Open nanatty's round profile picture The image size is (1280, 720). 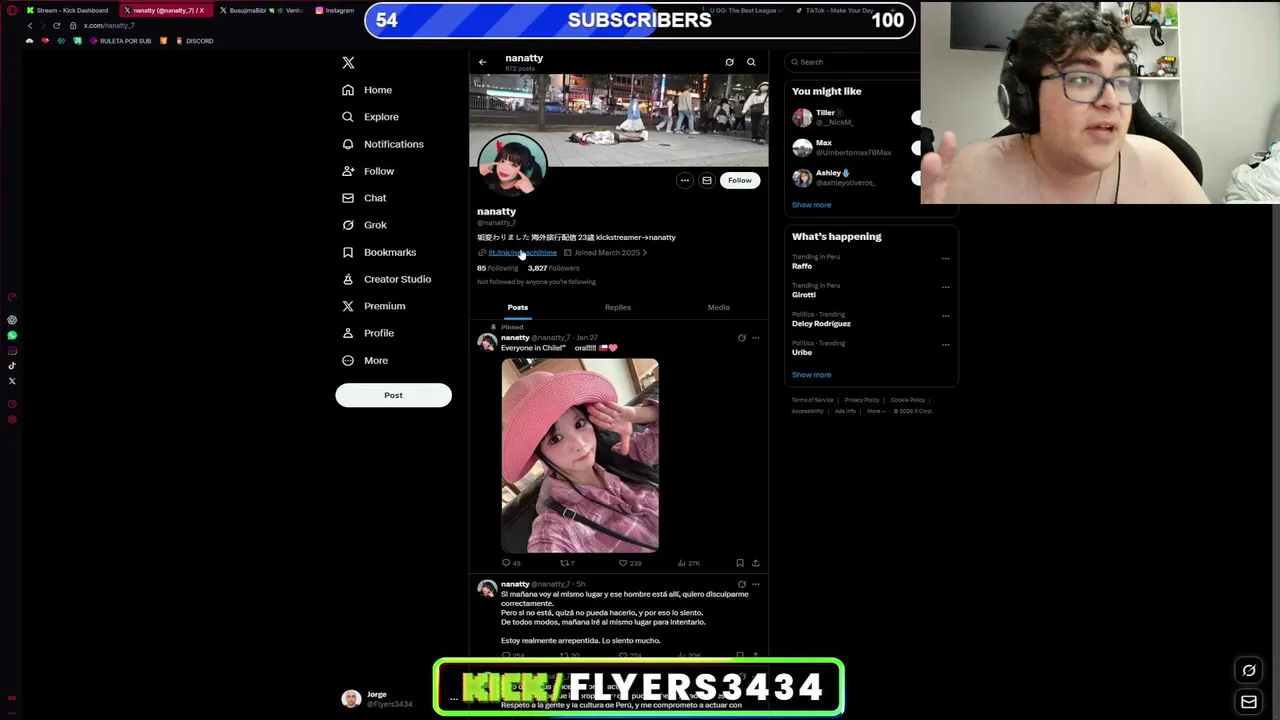tap(512, 167)
